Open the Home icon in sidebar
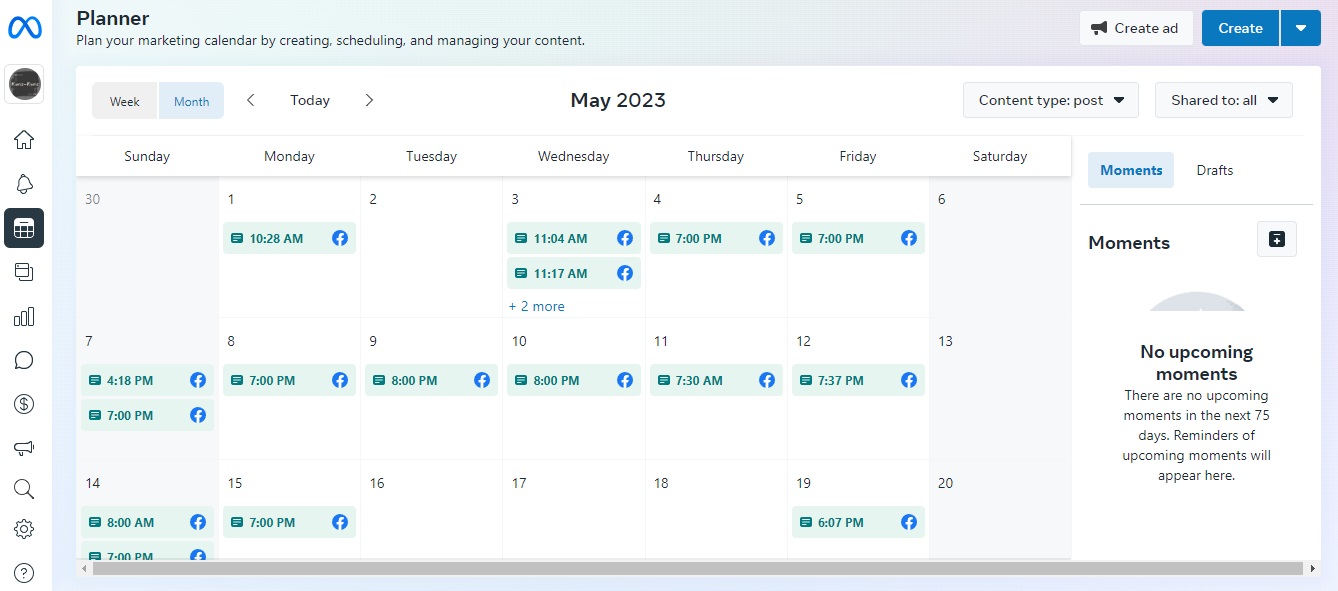 24,140
